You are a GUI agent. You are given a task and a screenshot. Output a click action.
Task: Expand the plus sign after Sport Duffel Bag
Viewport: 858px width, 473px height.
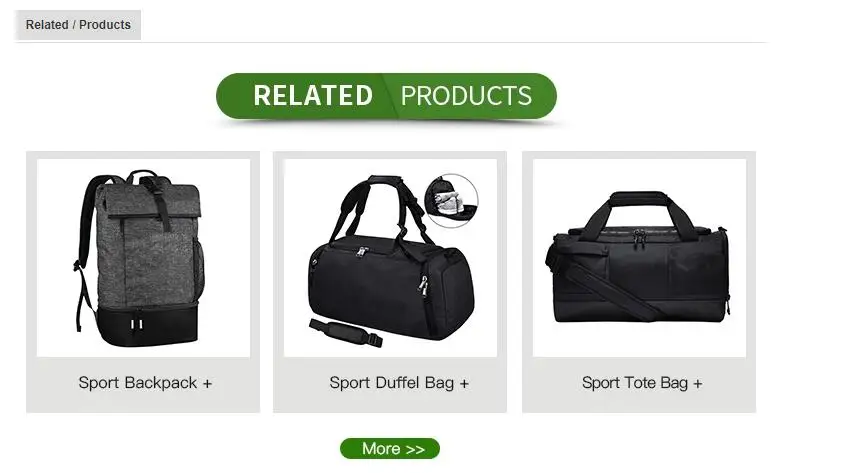(464, 384)
